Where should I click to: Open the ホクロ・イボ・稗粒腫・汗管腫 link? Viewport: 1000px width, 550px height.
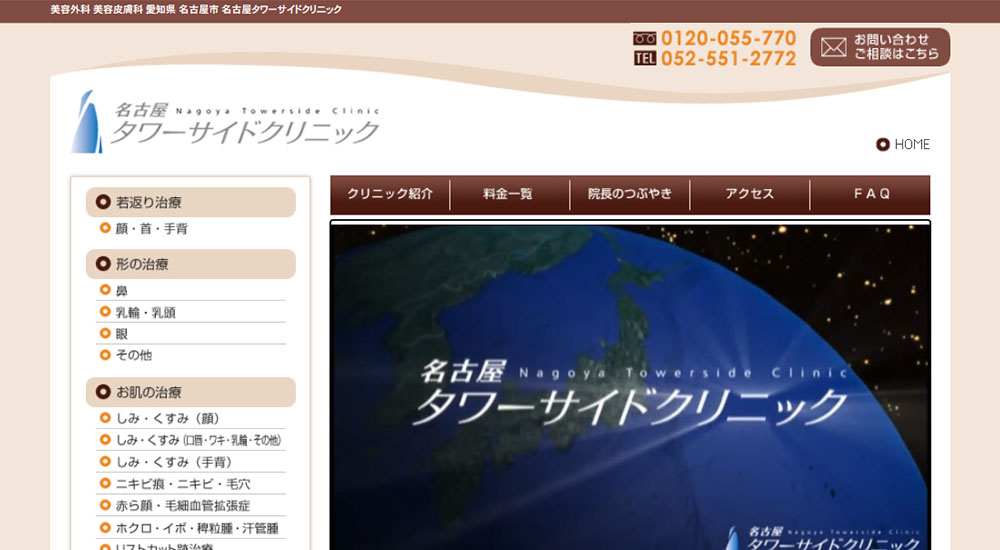click(x=197, y=528)
